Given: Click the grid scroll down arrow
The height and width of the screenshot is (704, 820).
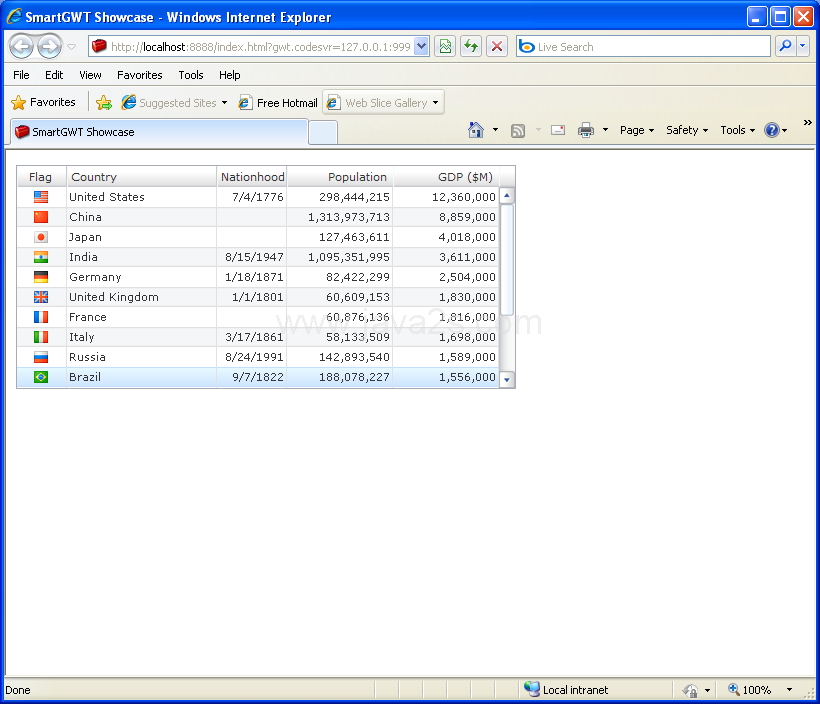Looking at the screenshot, I should point(507,379).
